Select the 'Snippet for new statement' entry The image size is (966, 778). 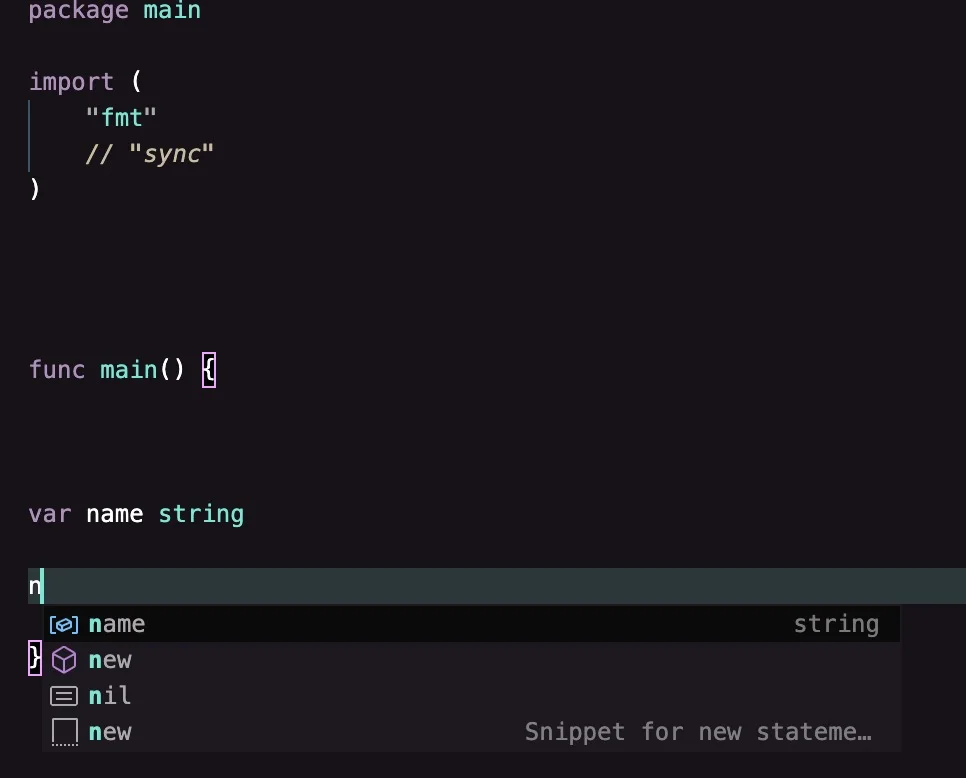471,732
